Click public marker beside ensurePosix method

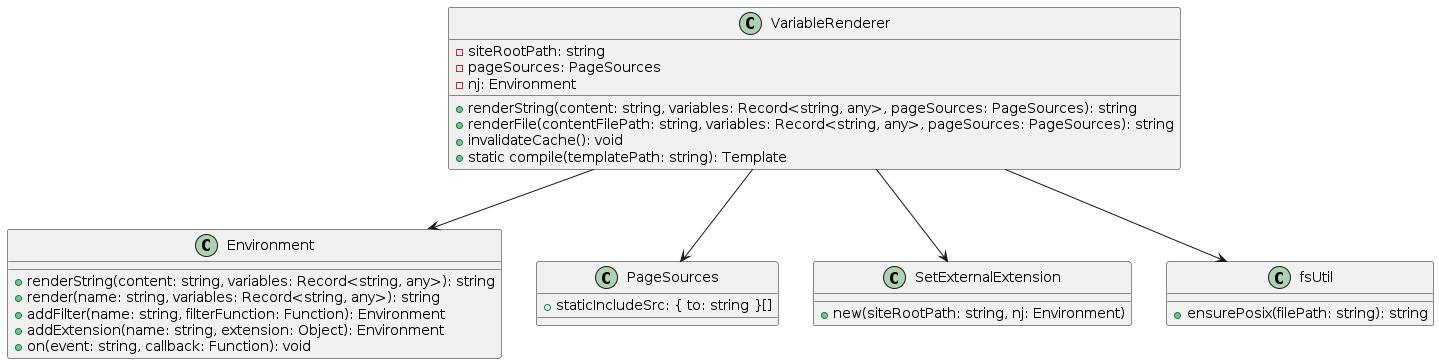click(1178, 314)
